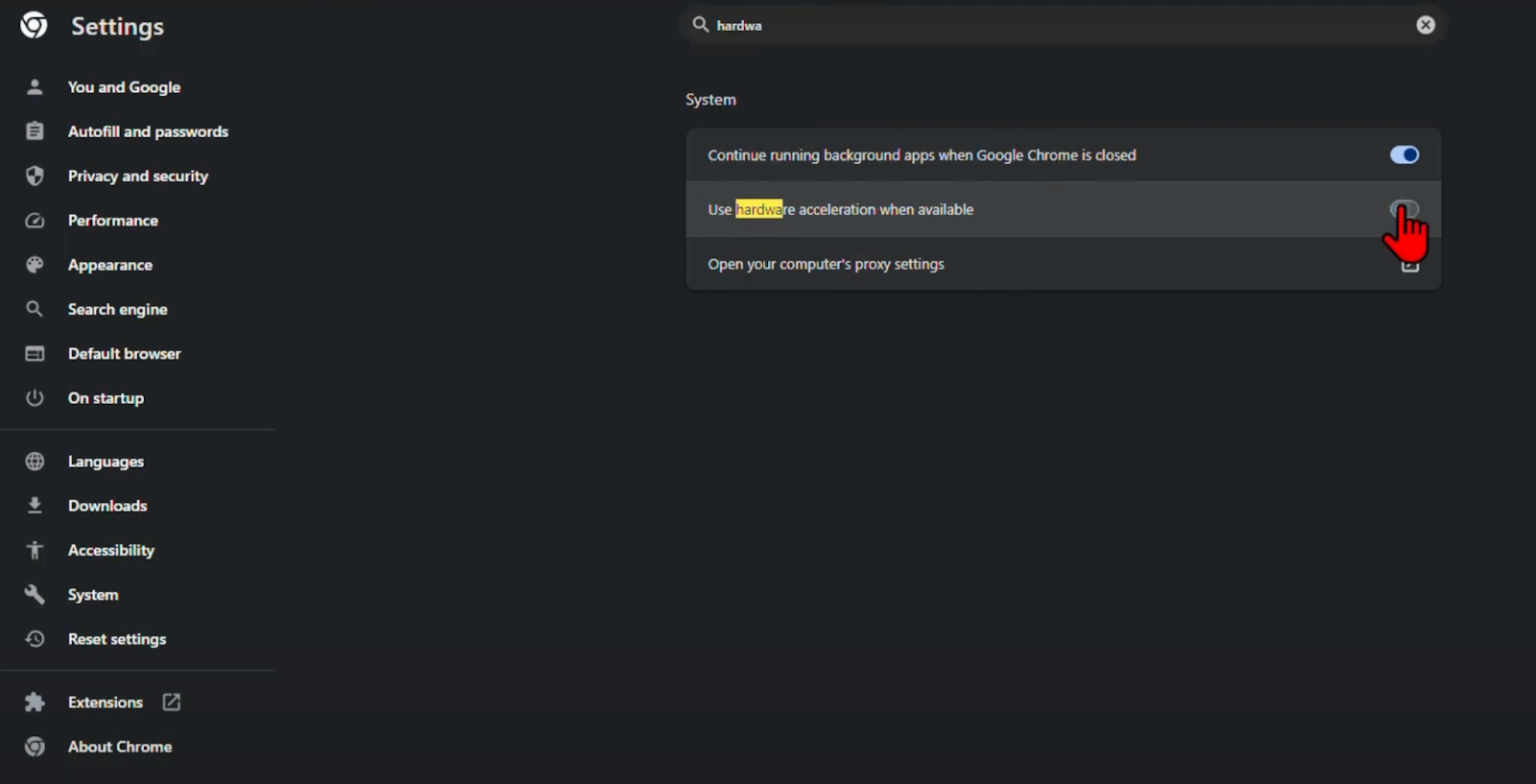Click the Autofill and passwords key icon
1536x784 pixels.
click(x=34, y=131)
